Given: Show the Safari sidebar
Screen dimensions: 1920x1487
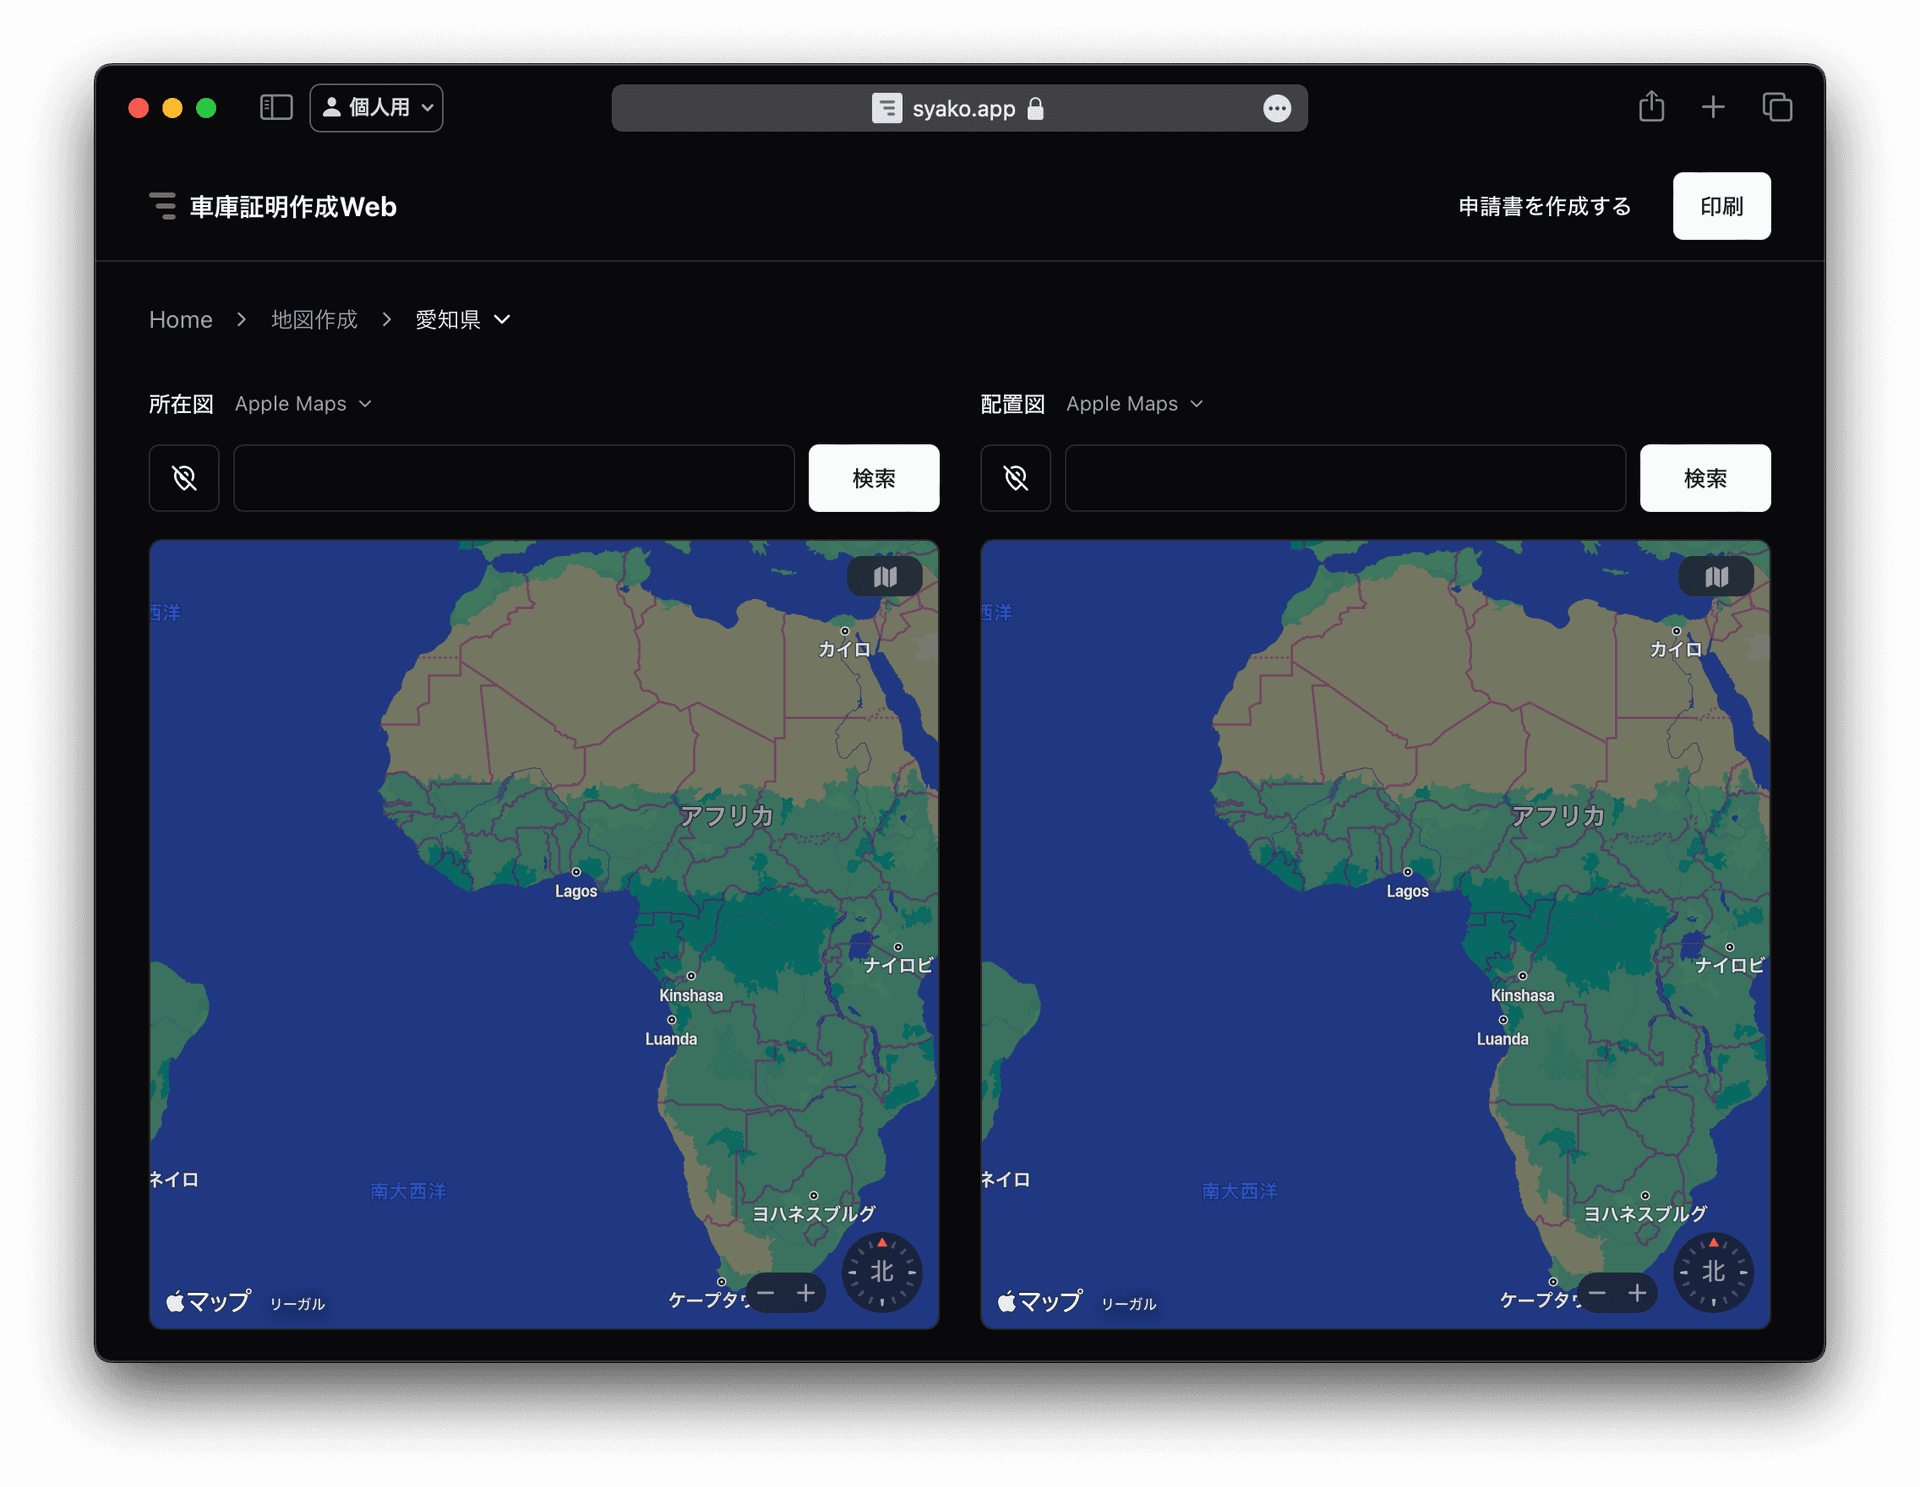Looking at the screenshot, I should click(x=276, y=107).
